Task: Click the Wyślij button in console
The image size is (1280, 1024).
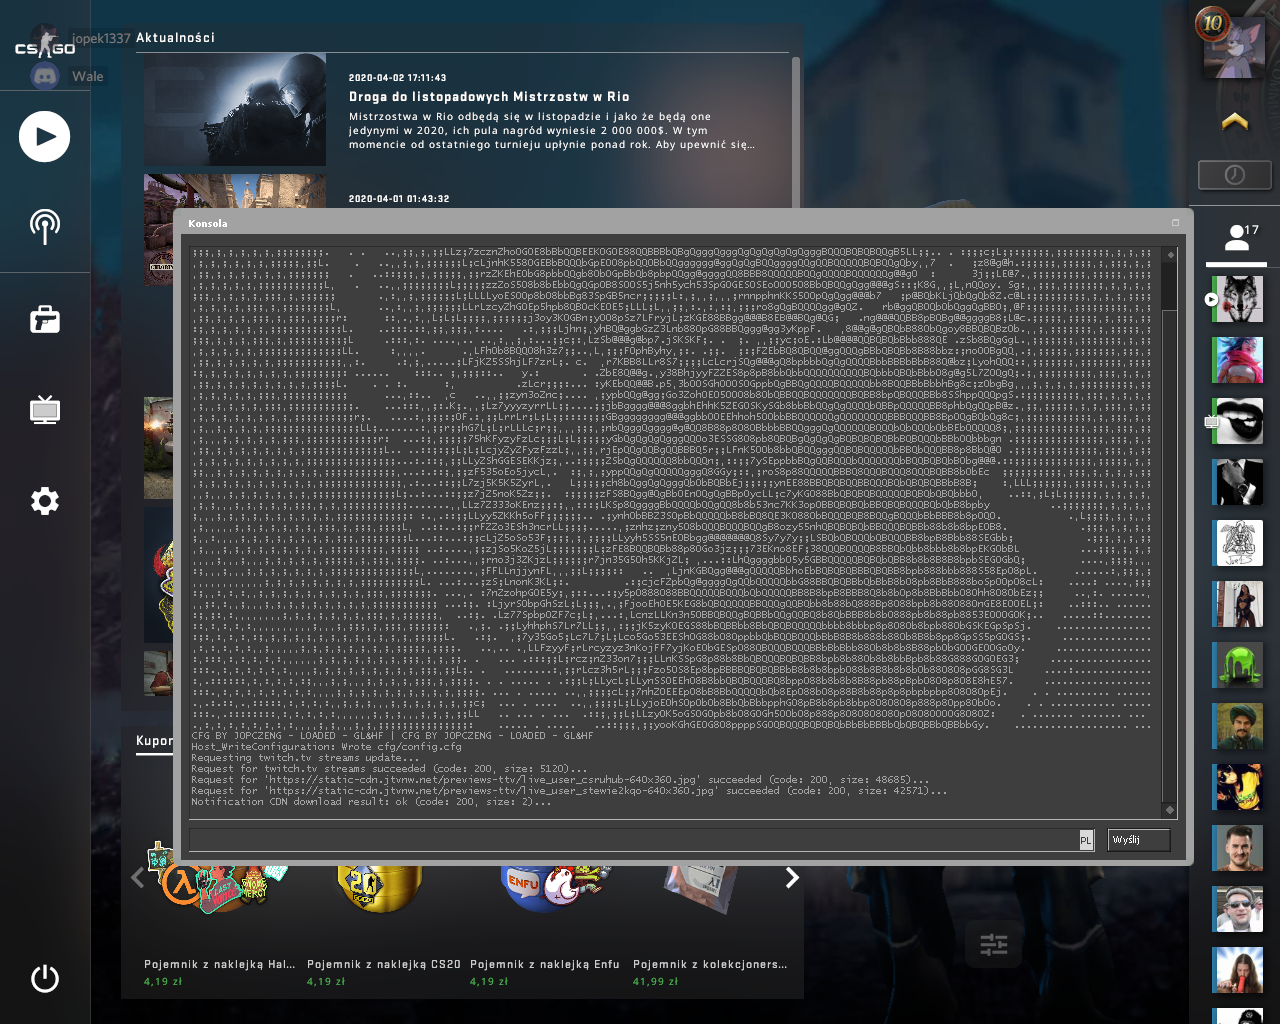Action: point(1139,840)
